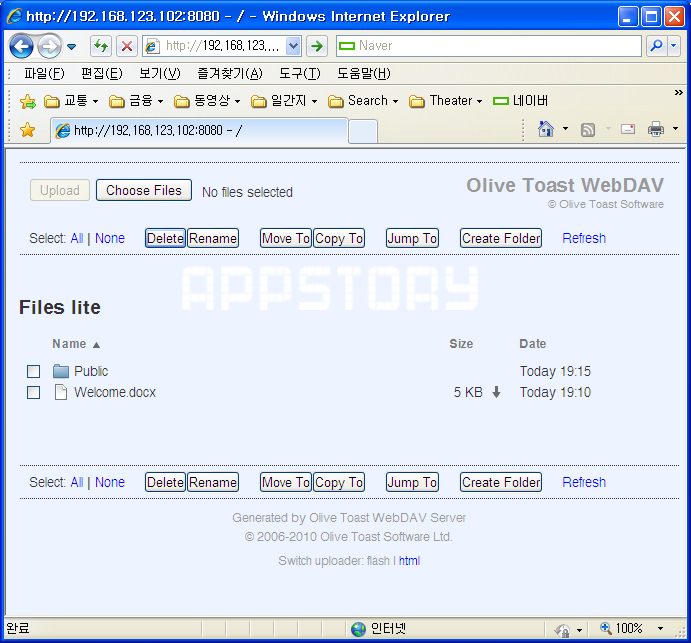This screenshot has height=643, width=691.
Task: Download Welcome.docx using the down arrow
Action: pyautogui.click(x=496, y=392)
